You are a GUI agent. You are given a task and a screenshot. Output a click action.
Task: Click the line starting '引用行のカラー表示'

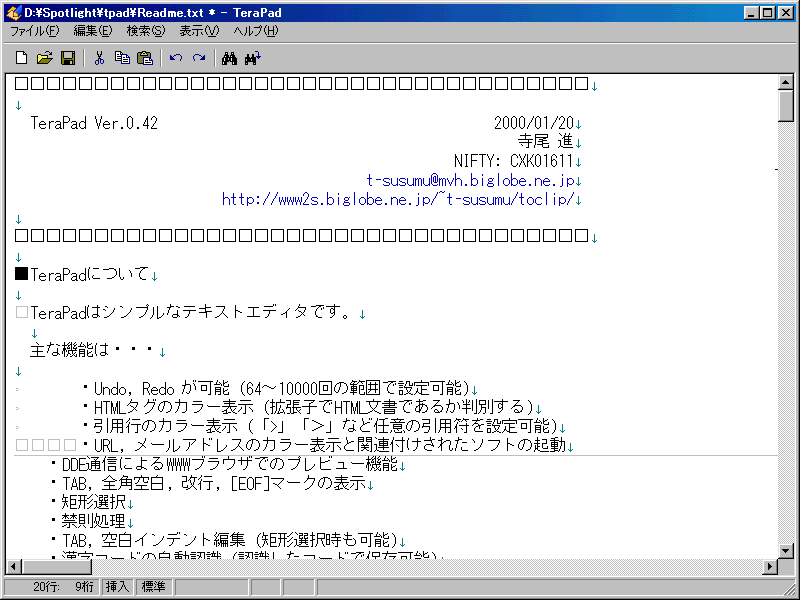(x=320, y=426)
